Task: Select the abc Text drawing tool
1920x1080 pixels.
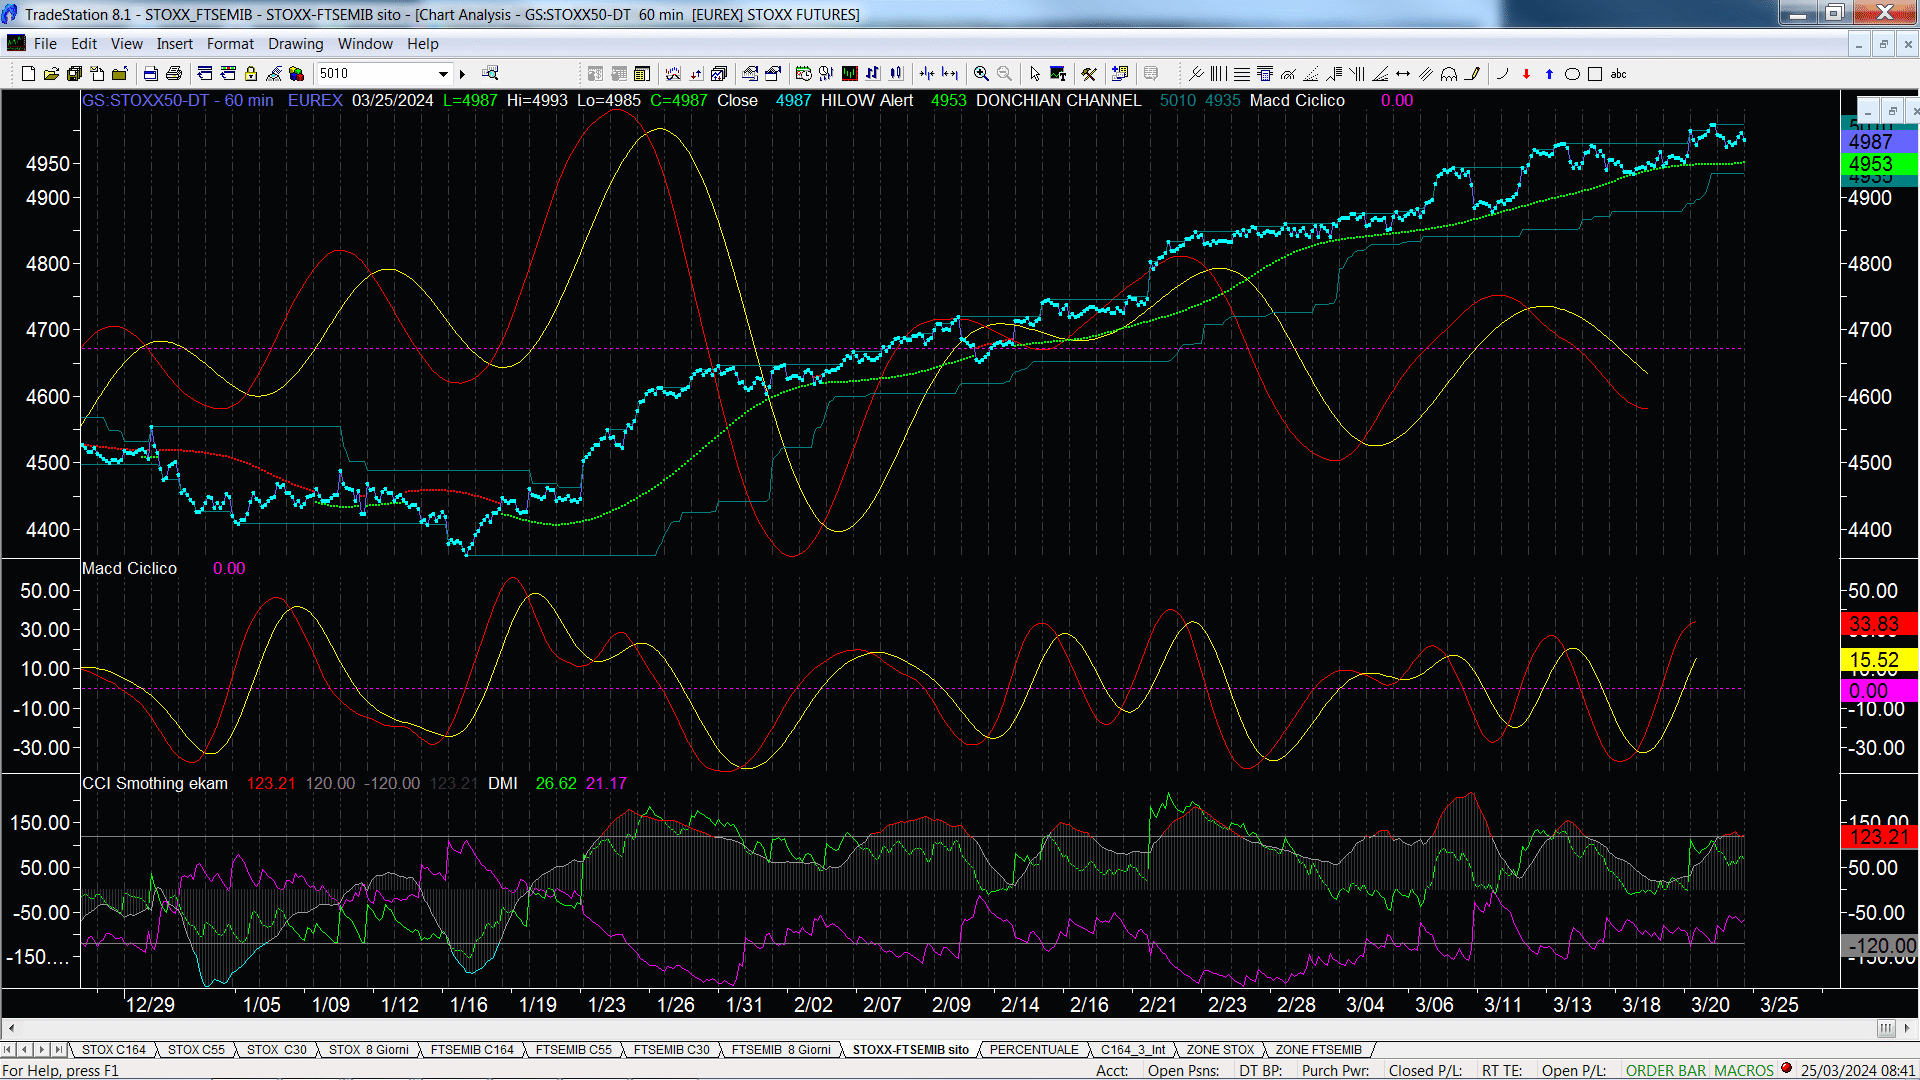Action: coord(1619,74)
